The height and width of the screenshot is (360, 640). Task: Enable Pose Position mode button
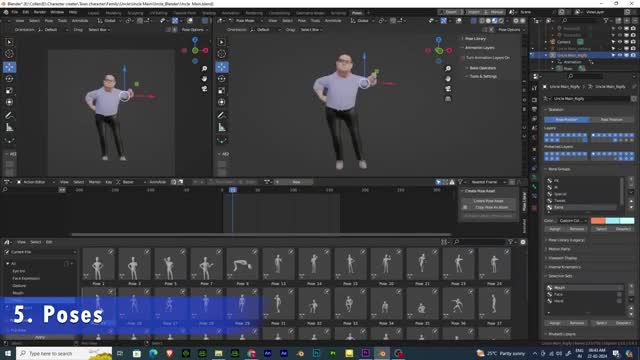(x=567, y=120)
